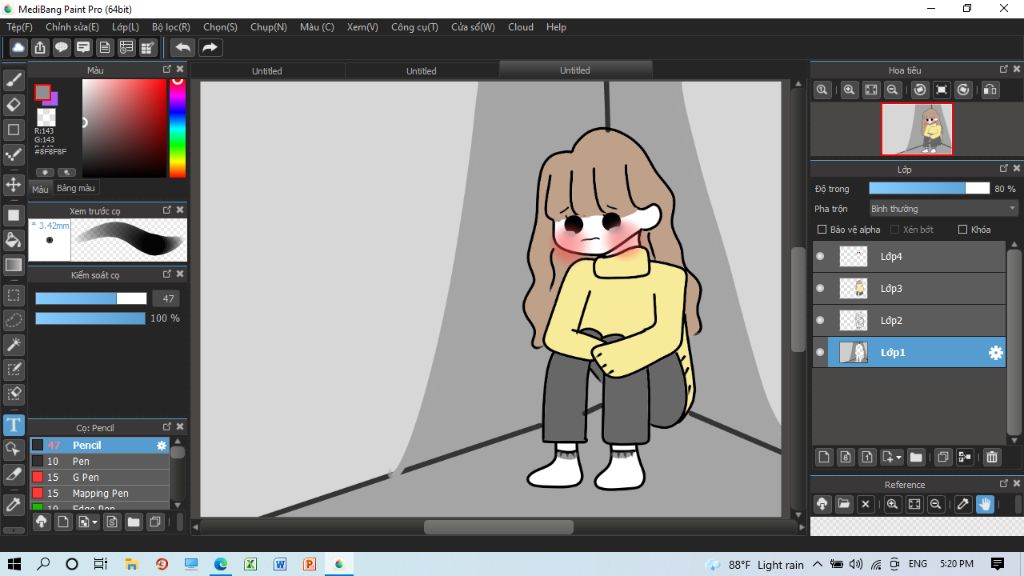The image size is (1024, 576).
Task: Select the Brush tool in left toolbar
Action: tap(14, 80)
